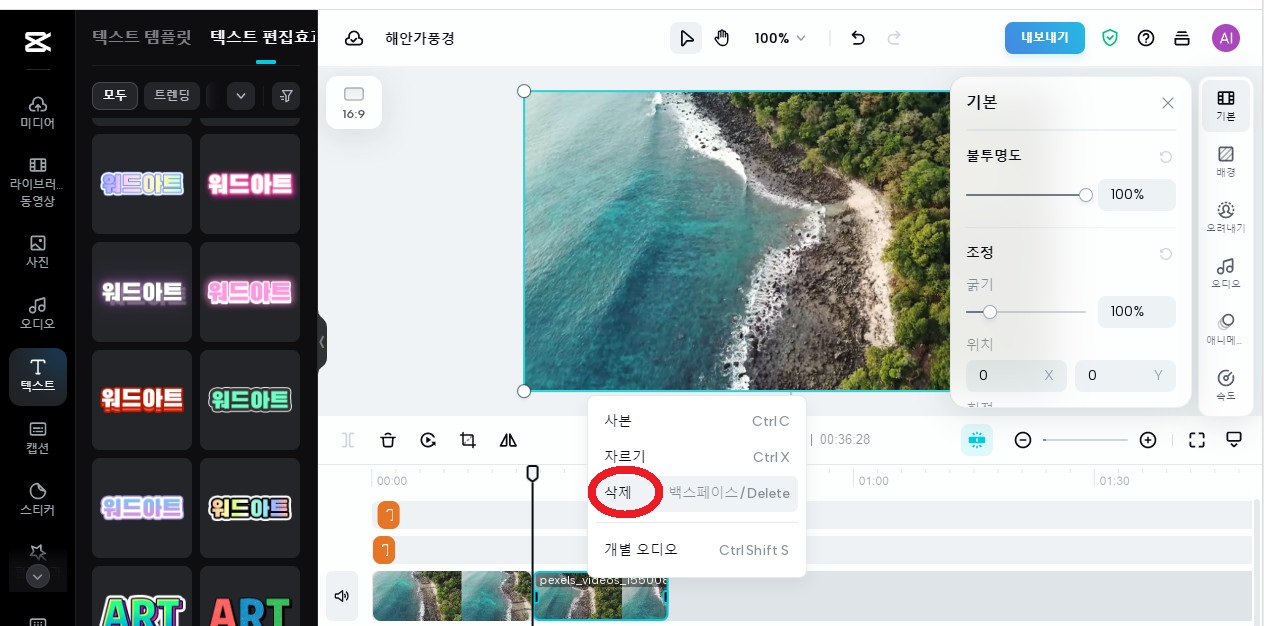Viewport: 1264px width, 626px height.
Task: Select the 모두 filter chip
Action: [x=115, y=96]
